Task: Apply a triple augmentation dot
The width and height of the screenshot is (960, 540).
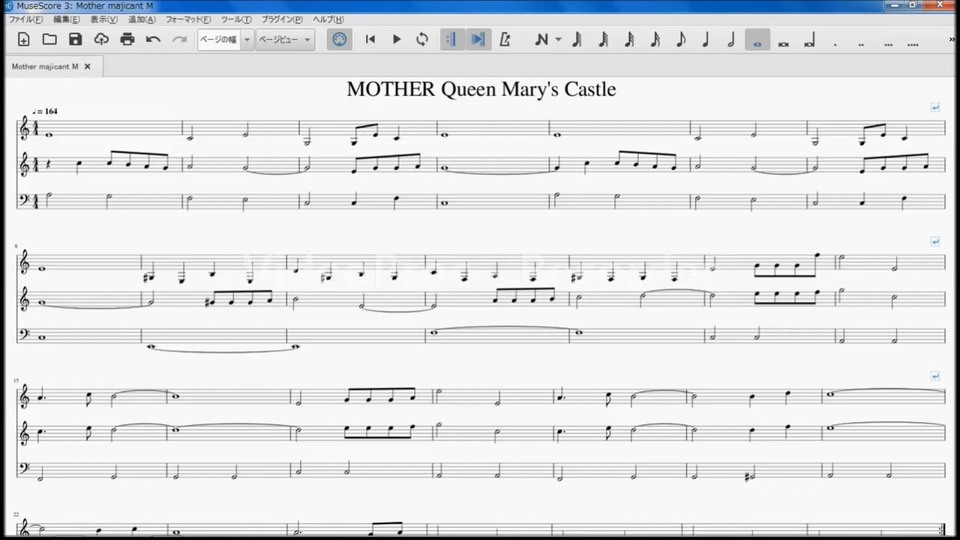Action: point(888,43)
